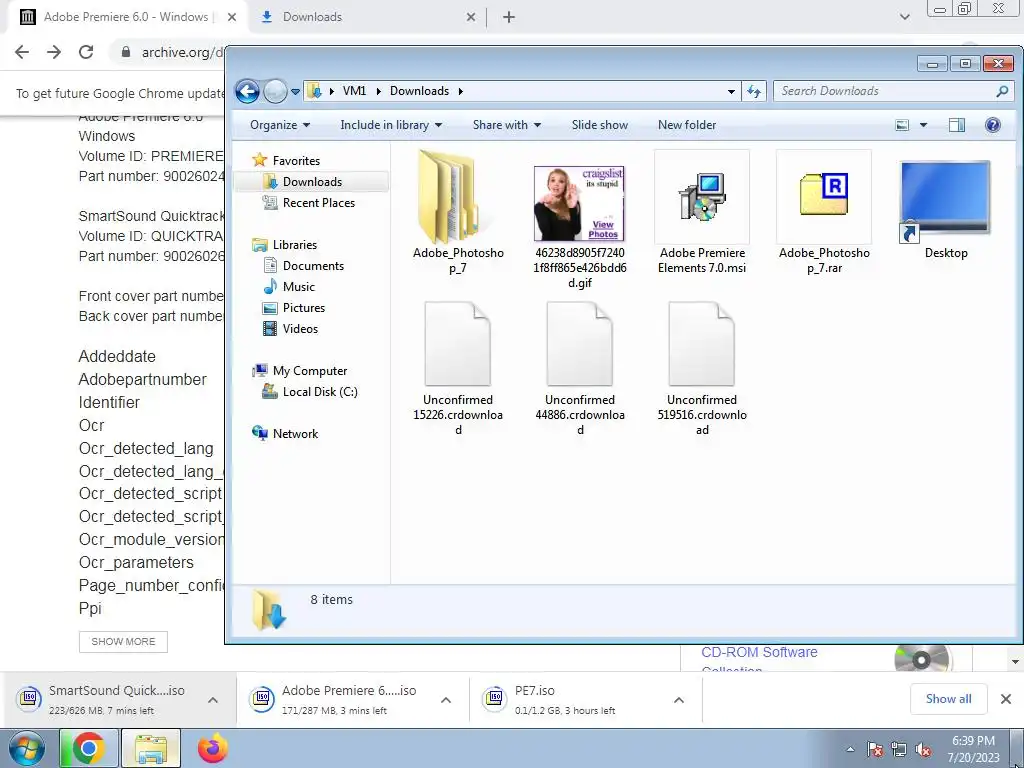This screenshot has height=768, width=1024.
Task: Open Videos library in navigation pane
Action: pyautogui.click(x=300, y=328)
